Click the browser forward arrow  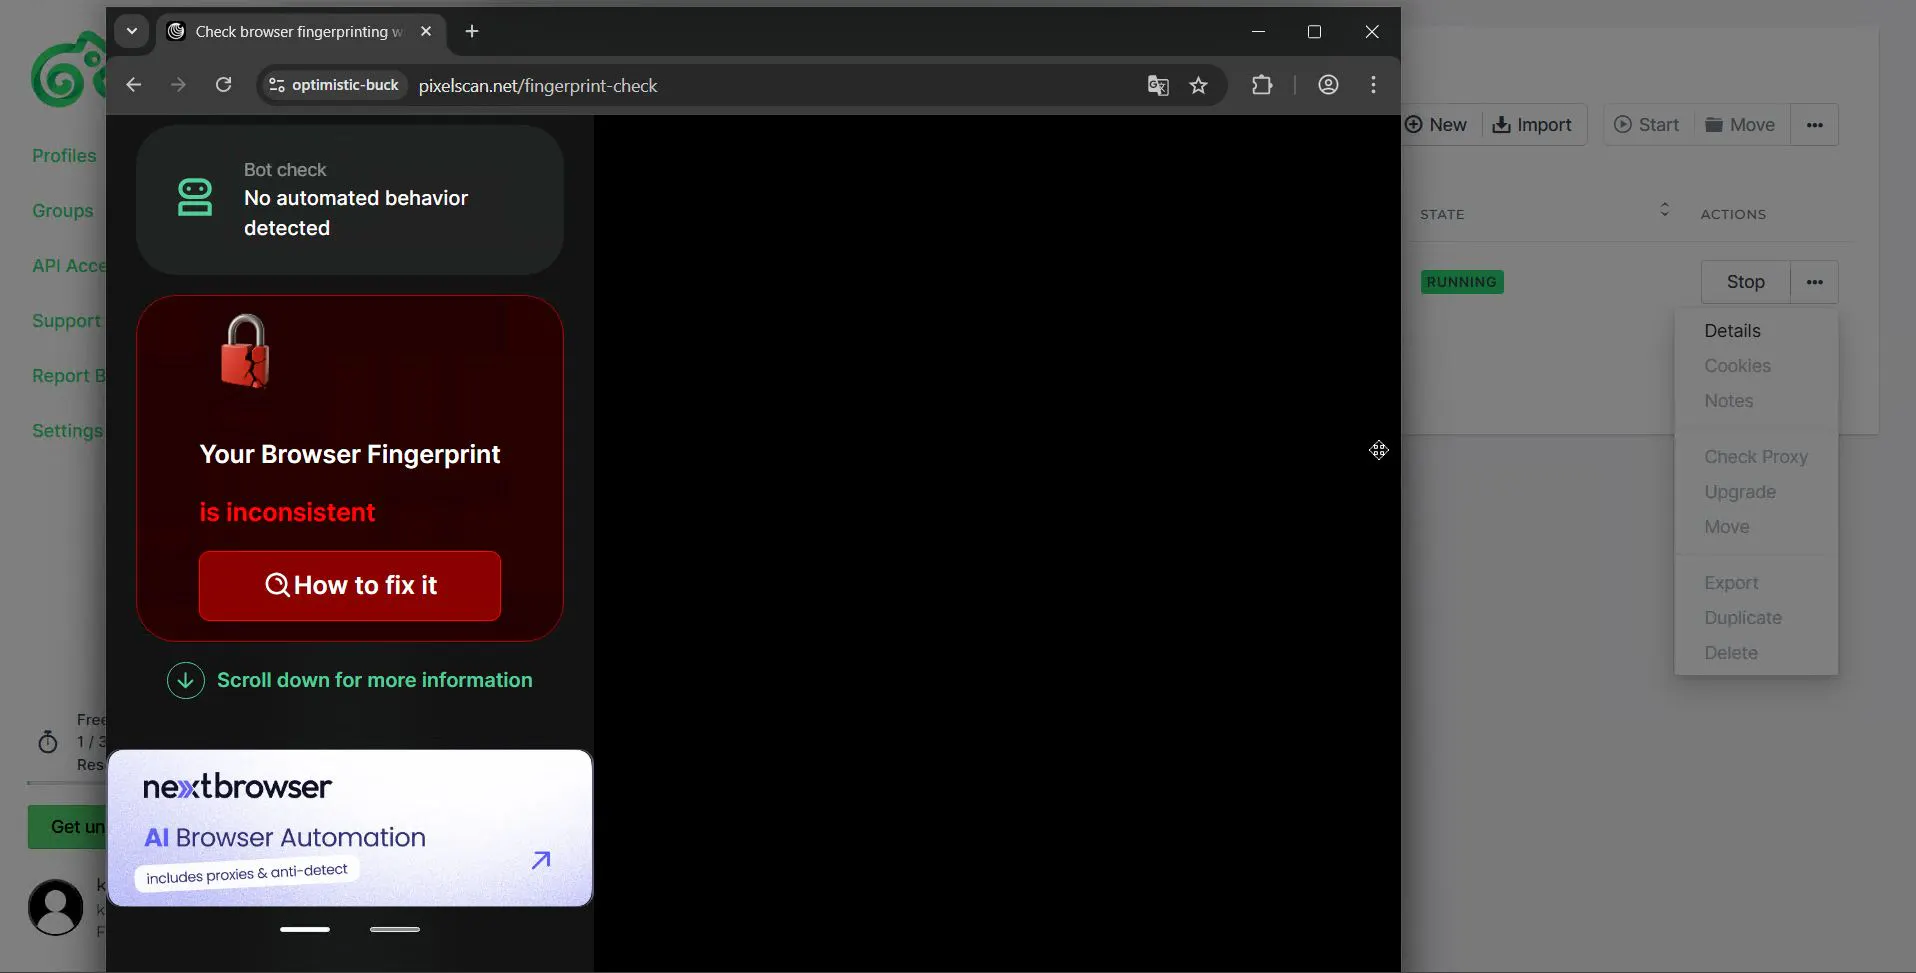point(178,85)
